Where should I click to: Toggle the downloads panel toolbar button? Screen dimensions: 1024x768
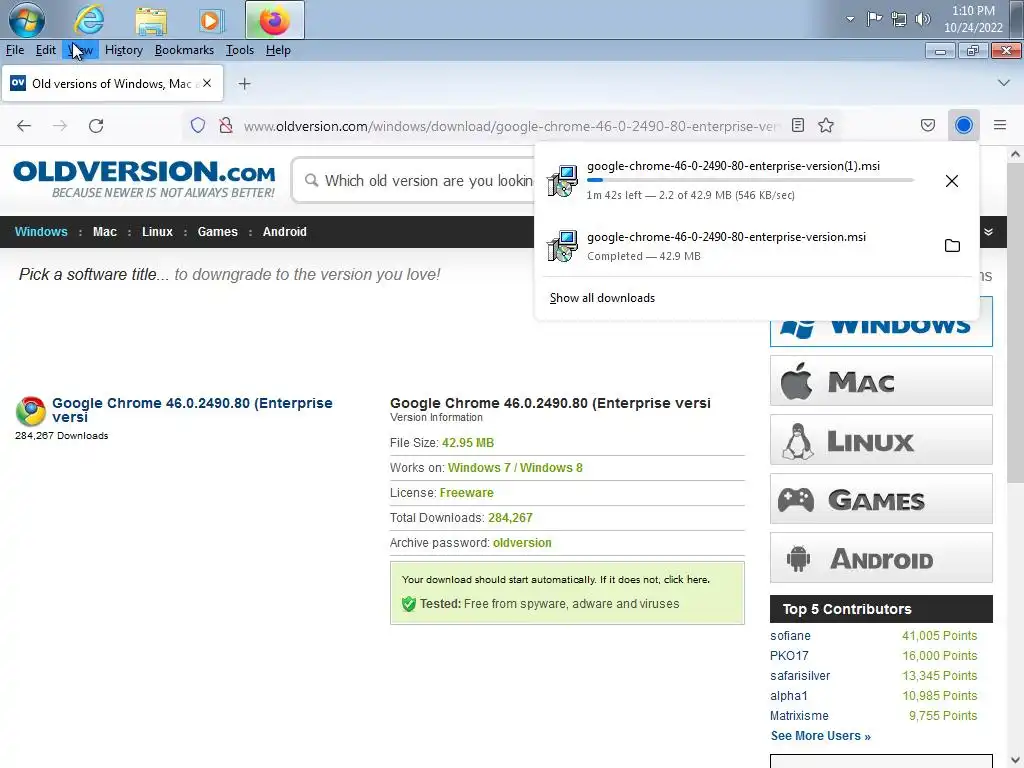[x=964, y=125]
